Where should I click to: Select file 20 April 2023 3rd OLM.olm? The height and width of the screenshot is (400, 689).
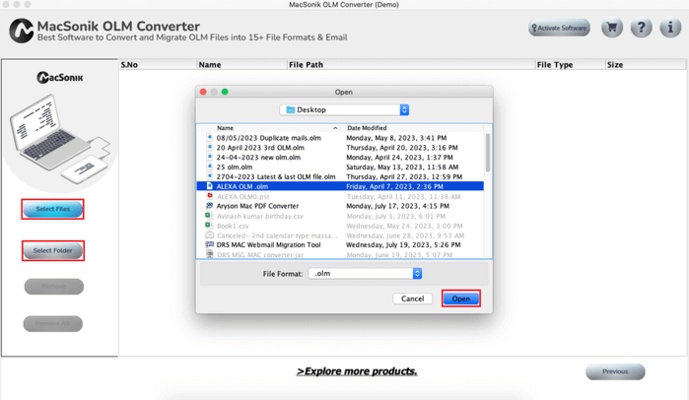click(x=260, y=147)
